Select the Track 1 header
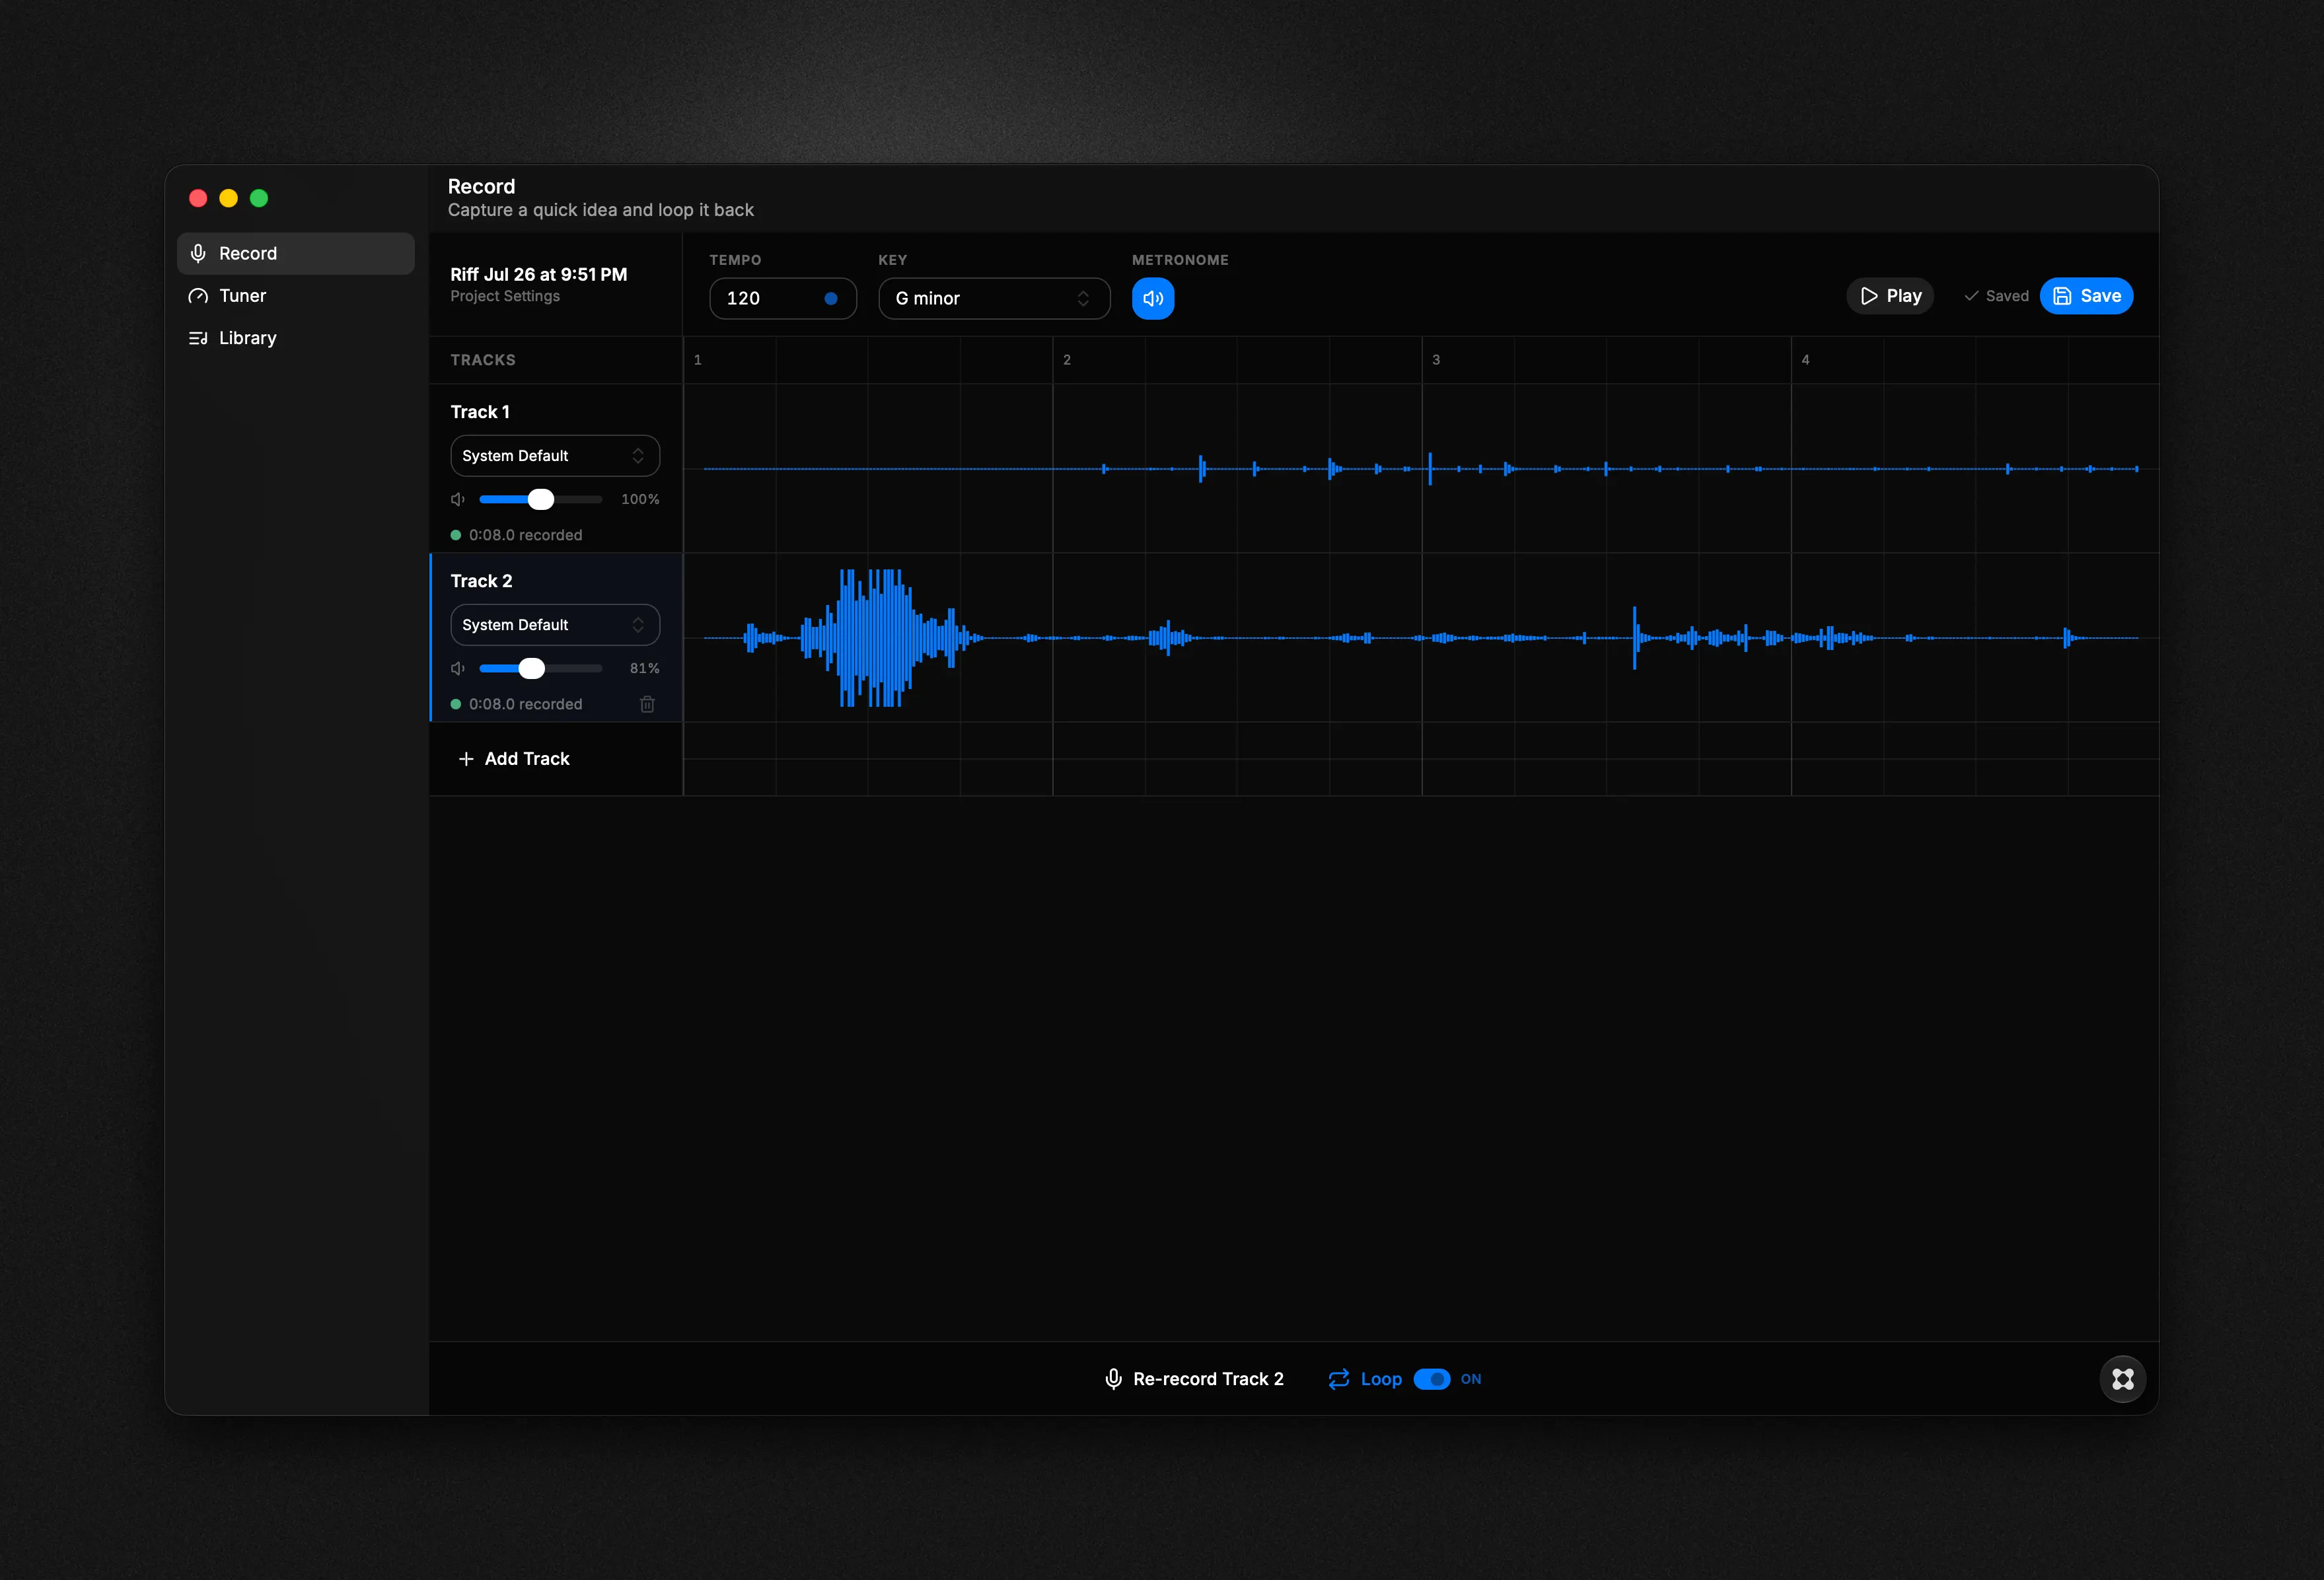The image size is (2324, 1580). (480, 412)
